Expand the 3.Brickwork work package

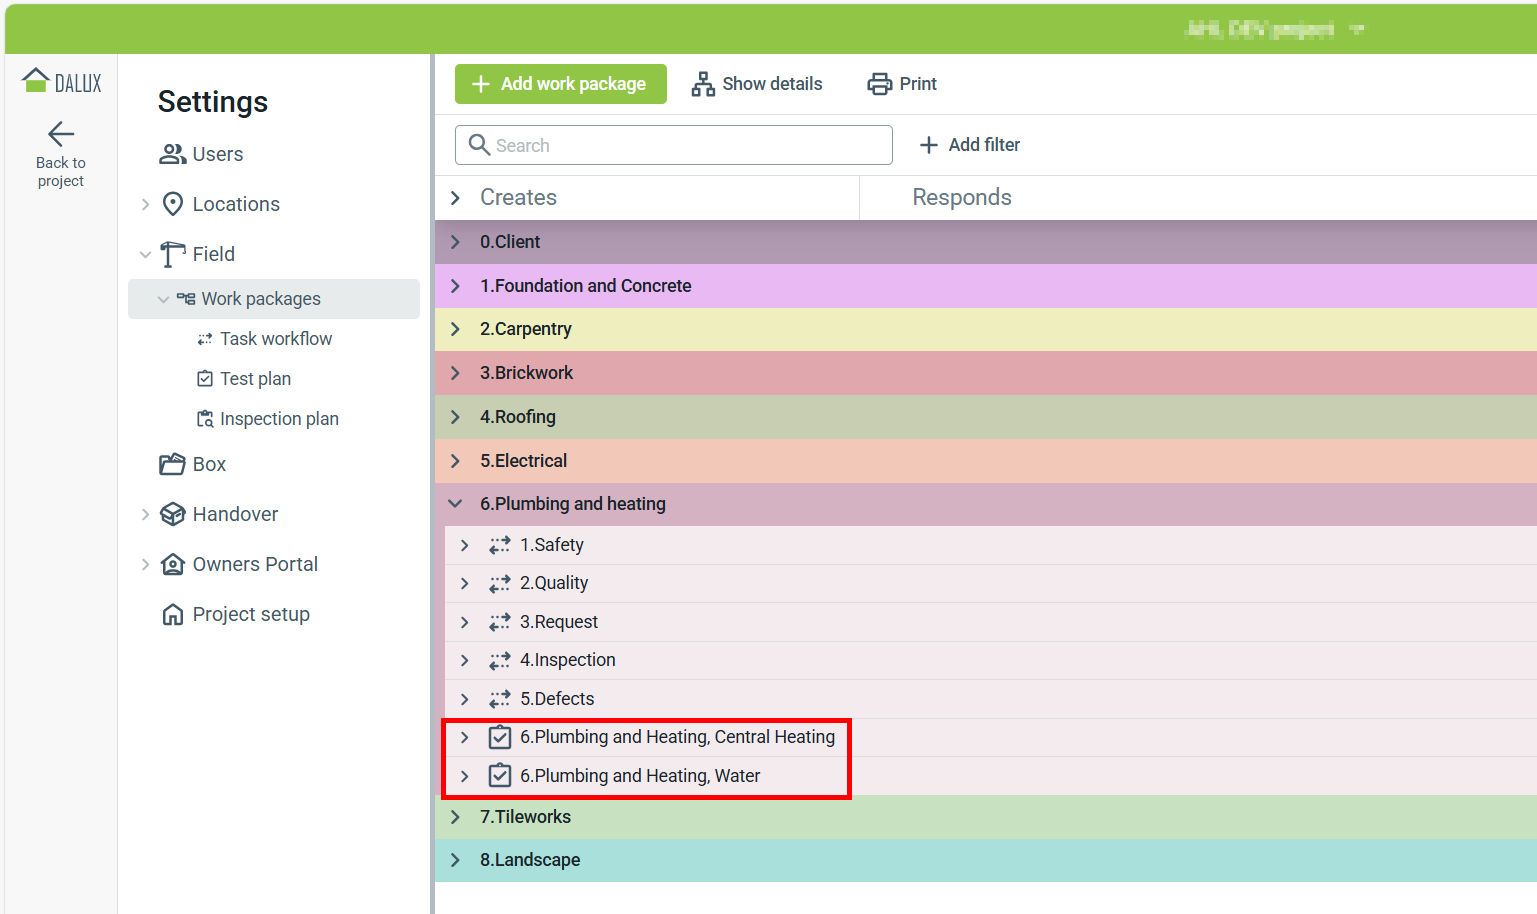[x=456, y=373]
